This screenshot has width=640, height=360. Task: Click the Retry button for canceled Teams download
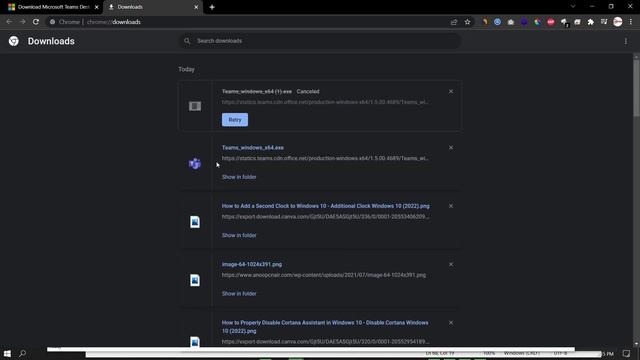pyautogui.click(x=235, y=120)
